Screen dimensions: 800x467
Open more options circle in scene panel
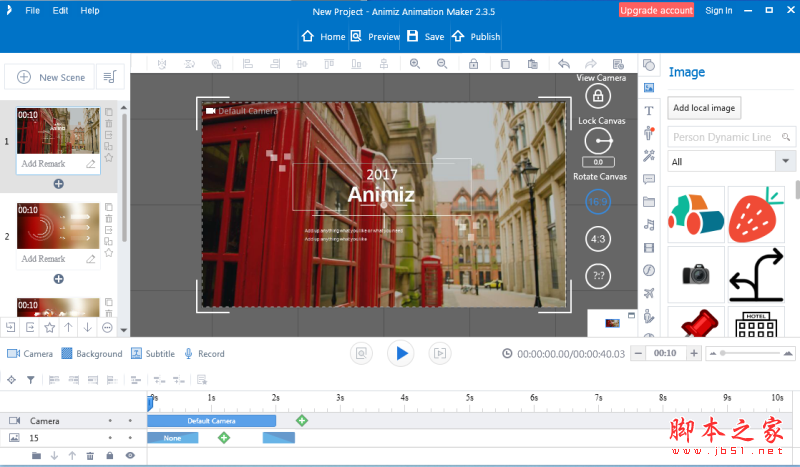click(107, 328)
